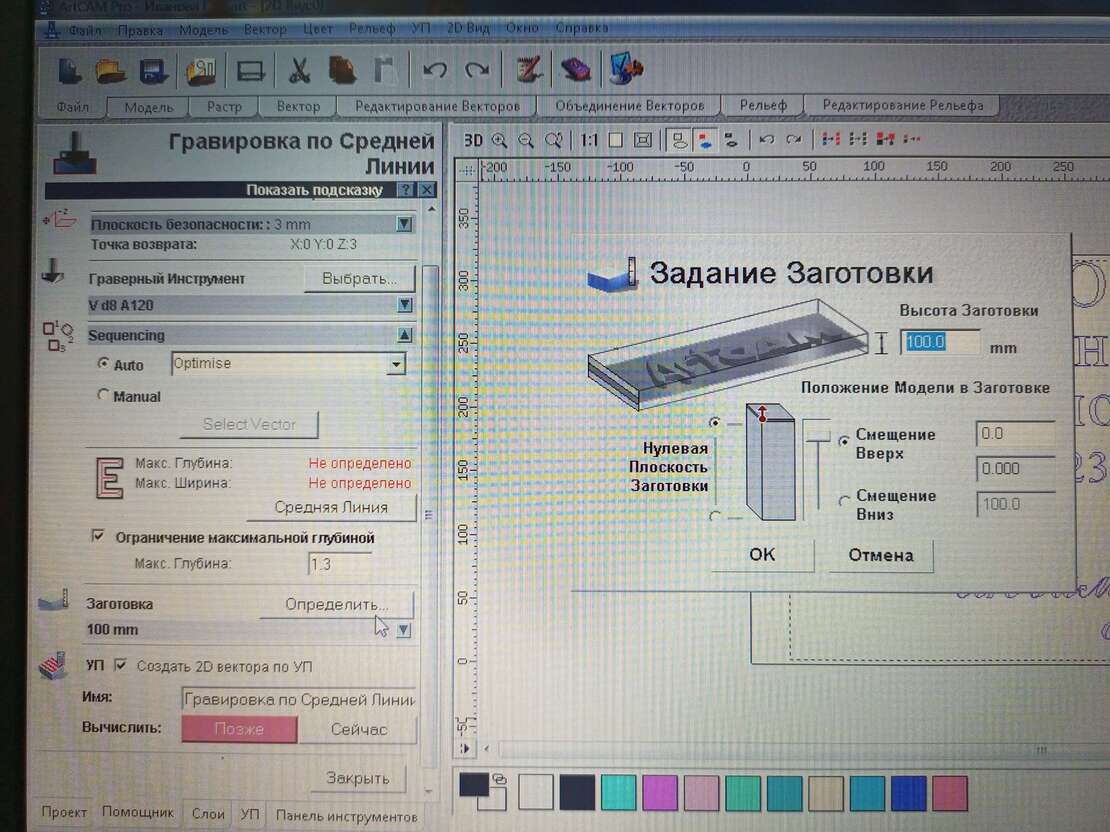This screenshot has height=832, width=1110.
Task: Switch to the Слои tab
Action: tap(208, 814)
